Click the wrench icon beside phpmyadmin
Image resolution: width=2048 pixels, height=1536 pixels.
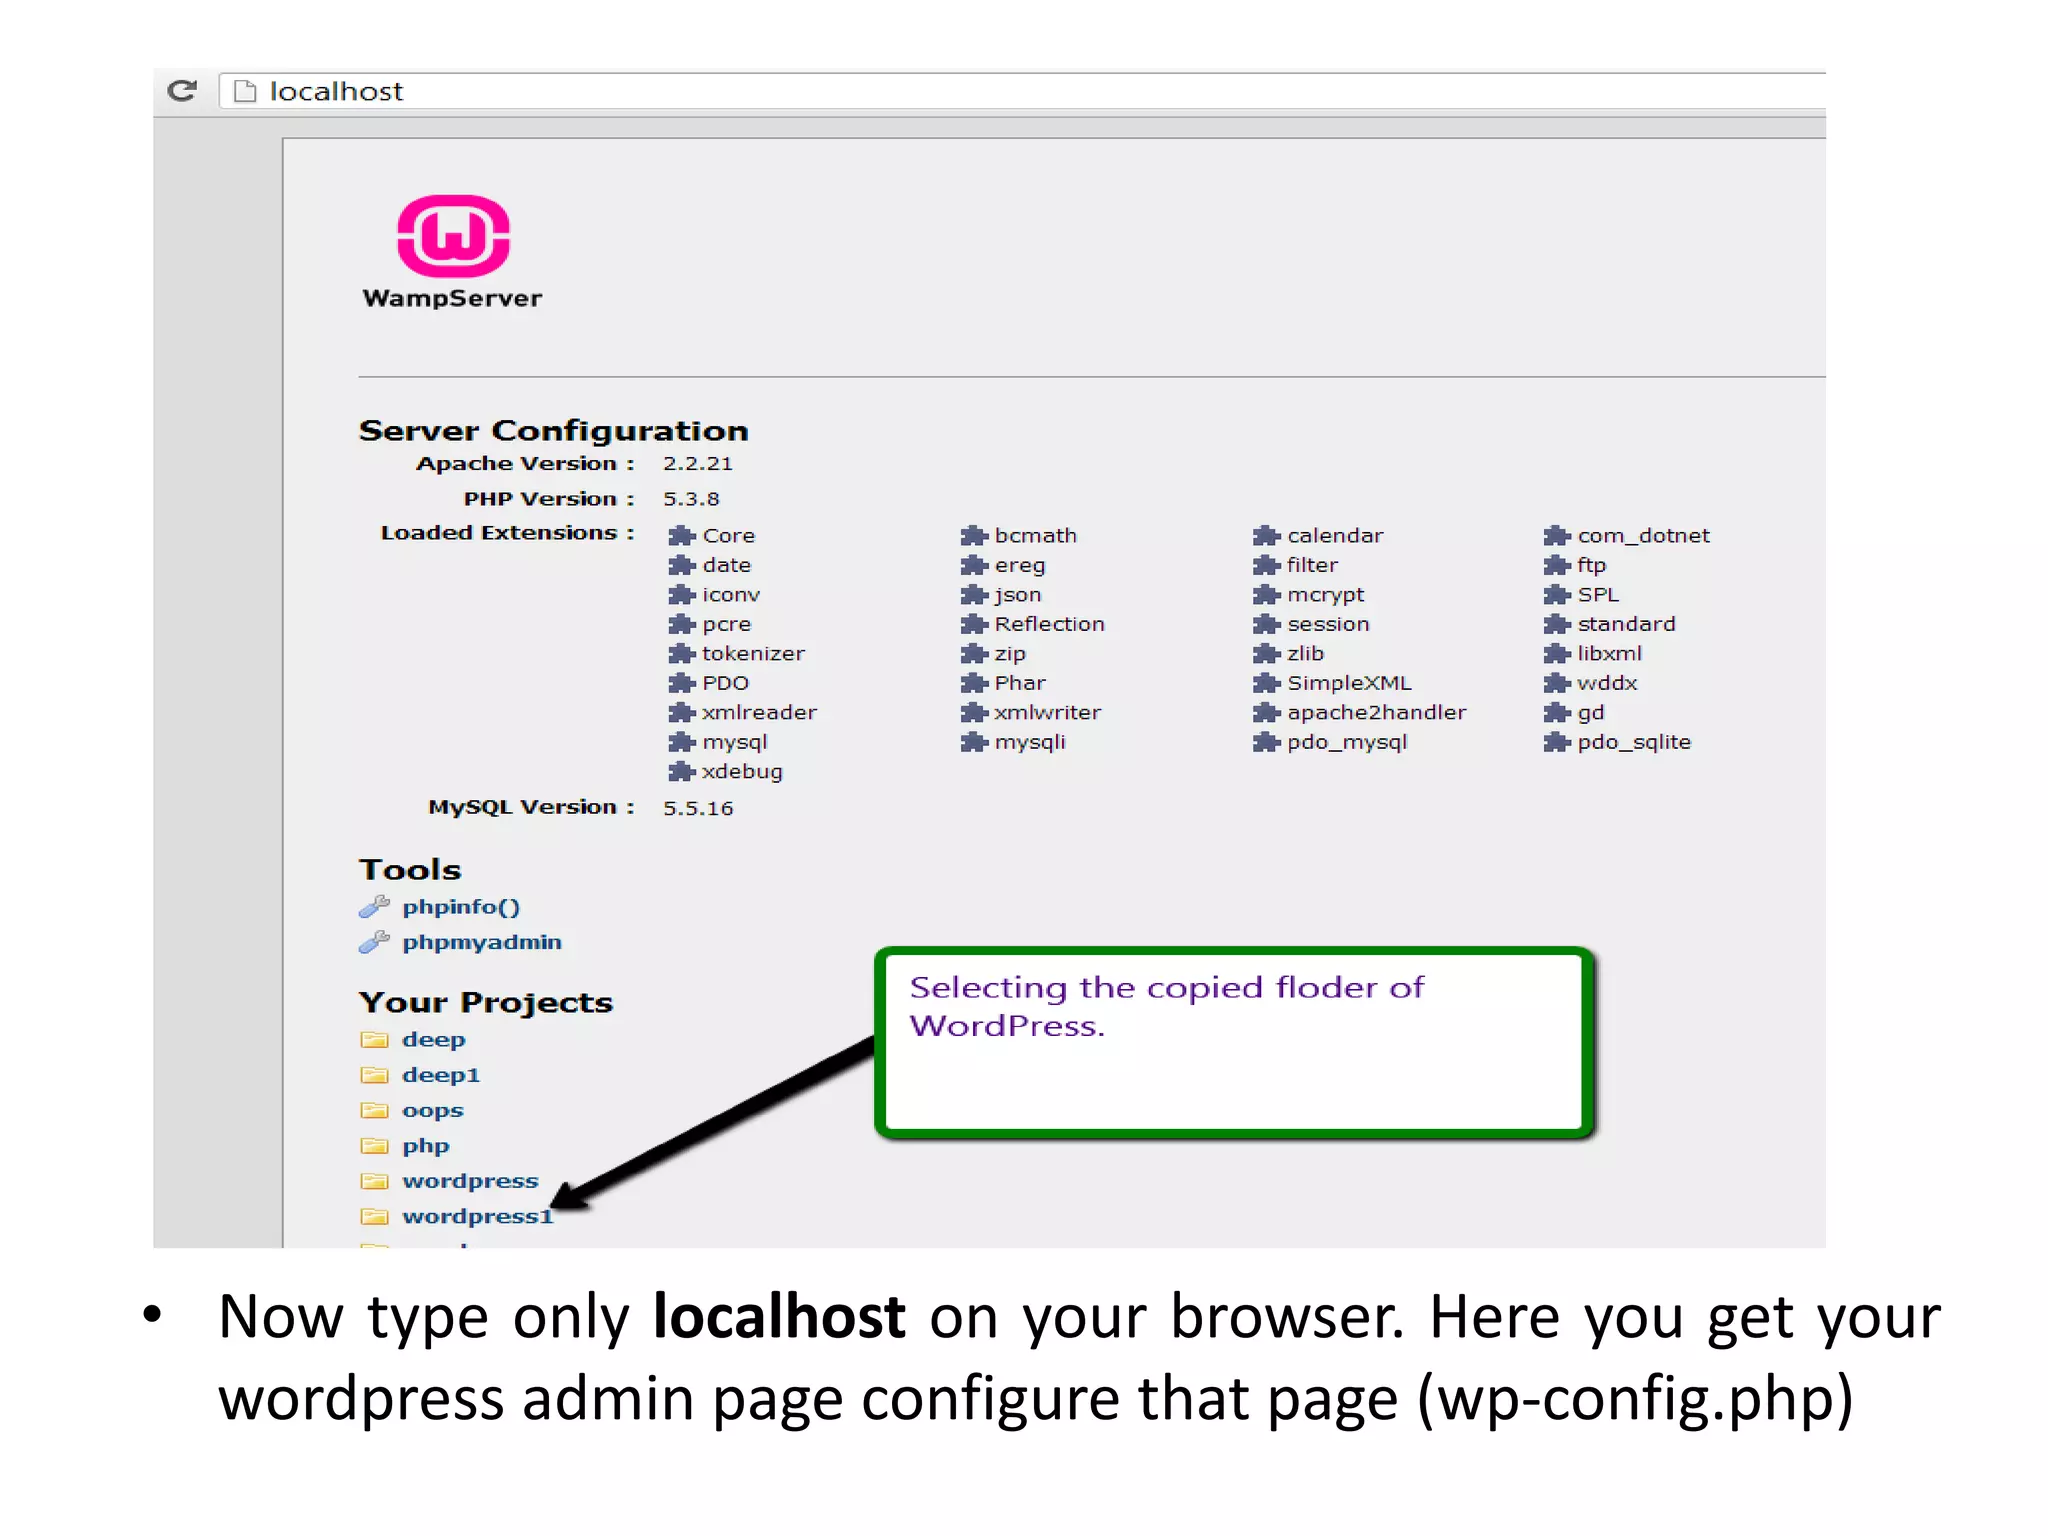pos(374,942)
